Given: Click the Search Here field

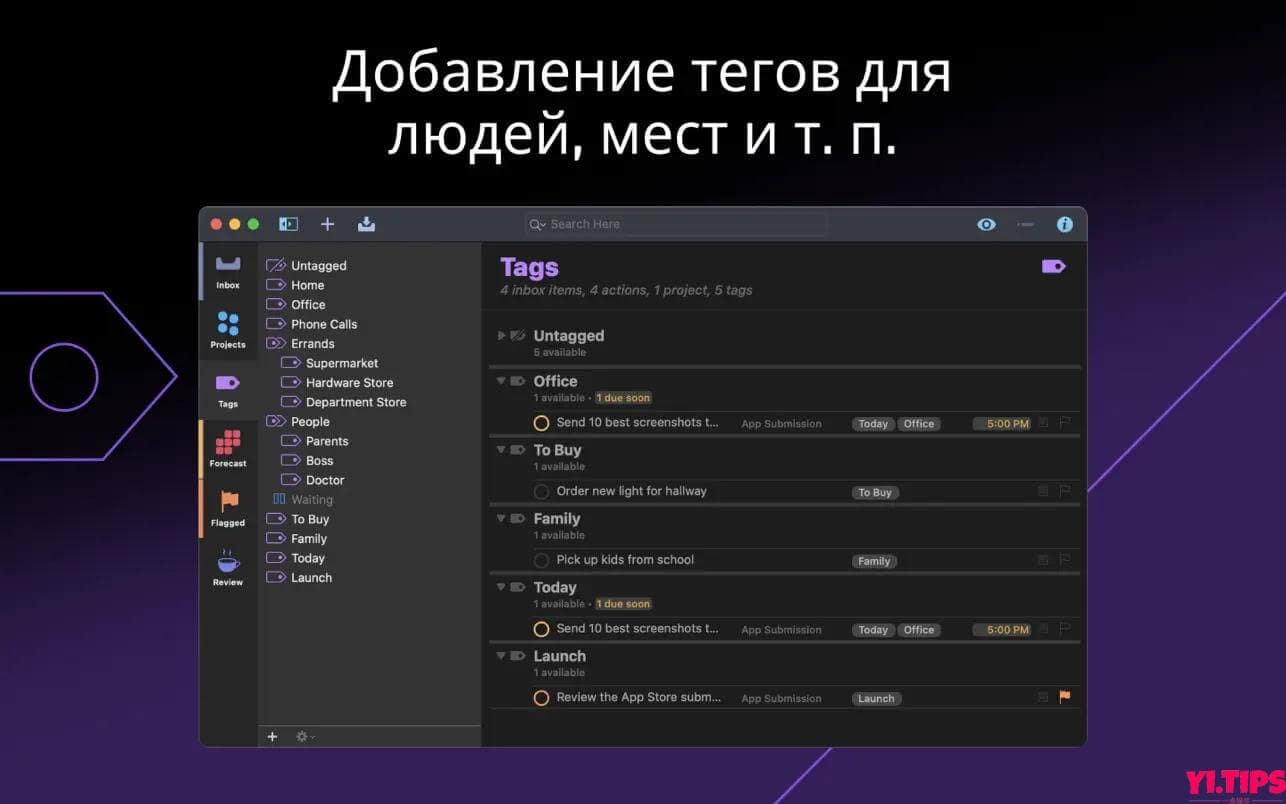Looking at the screenshot, I should [x=675, y=224].
